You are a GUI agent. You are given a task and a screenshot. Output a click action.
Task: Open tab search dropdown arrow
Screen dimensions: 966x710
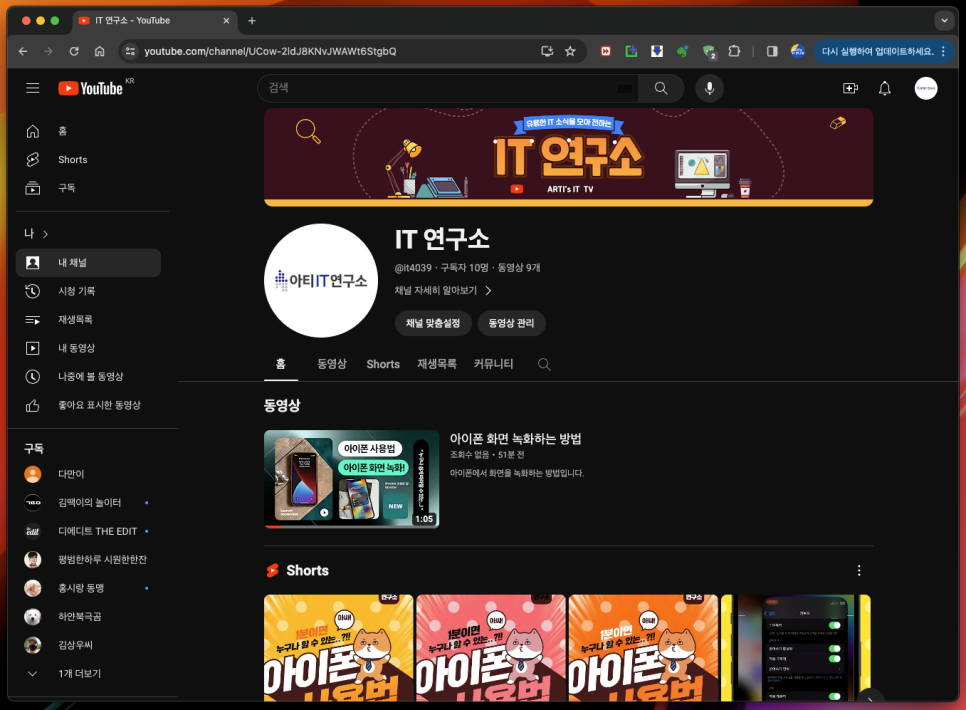click(x=944, y=20)
